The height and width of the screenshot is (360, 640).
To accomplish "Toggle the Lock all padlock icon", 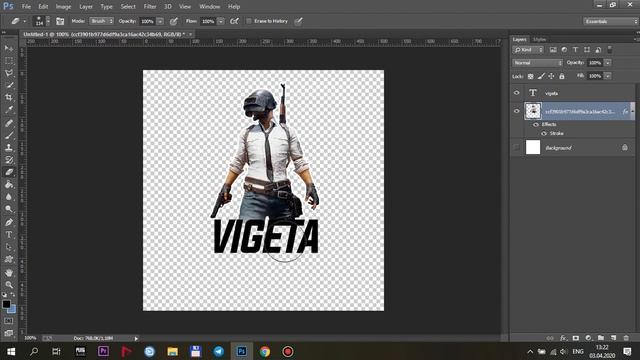I will tap(562, 76).
